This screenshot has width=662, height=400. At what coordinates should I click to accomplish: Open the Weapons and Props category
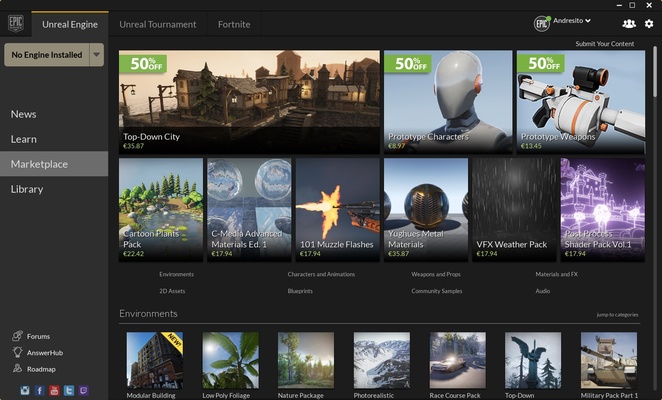point(436,274)
